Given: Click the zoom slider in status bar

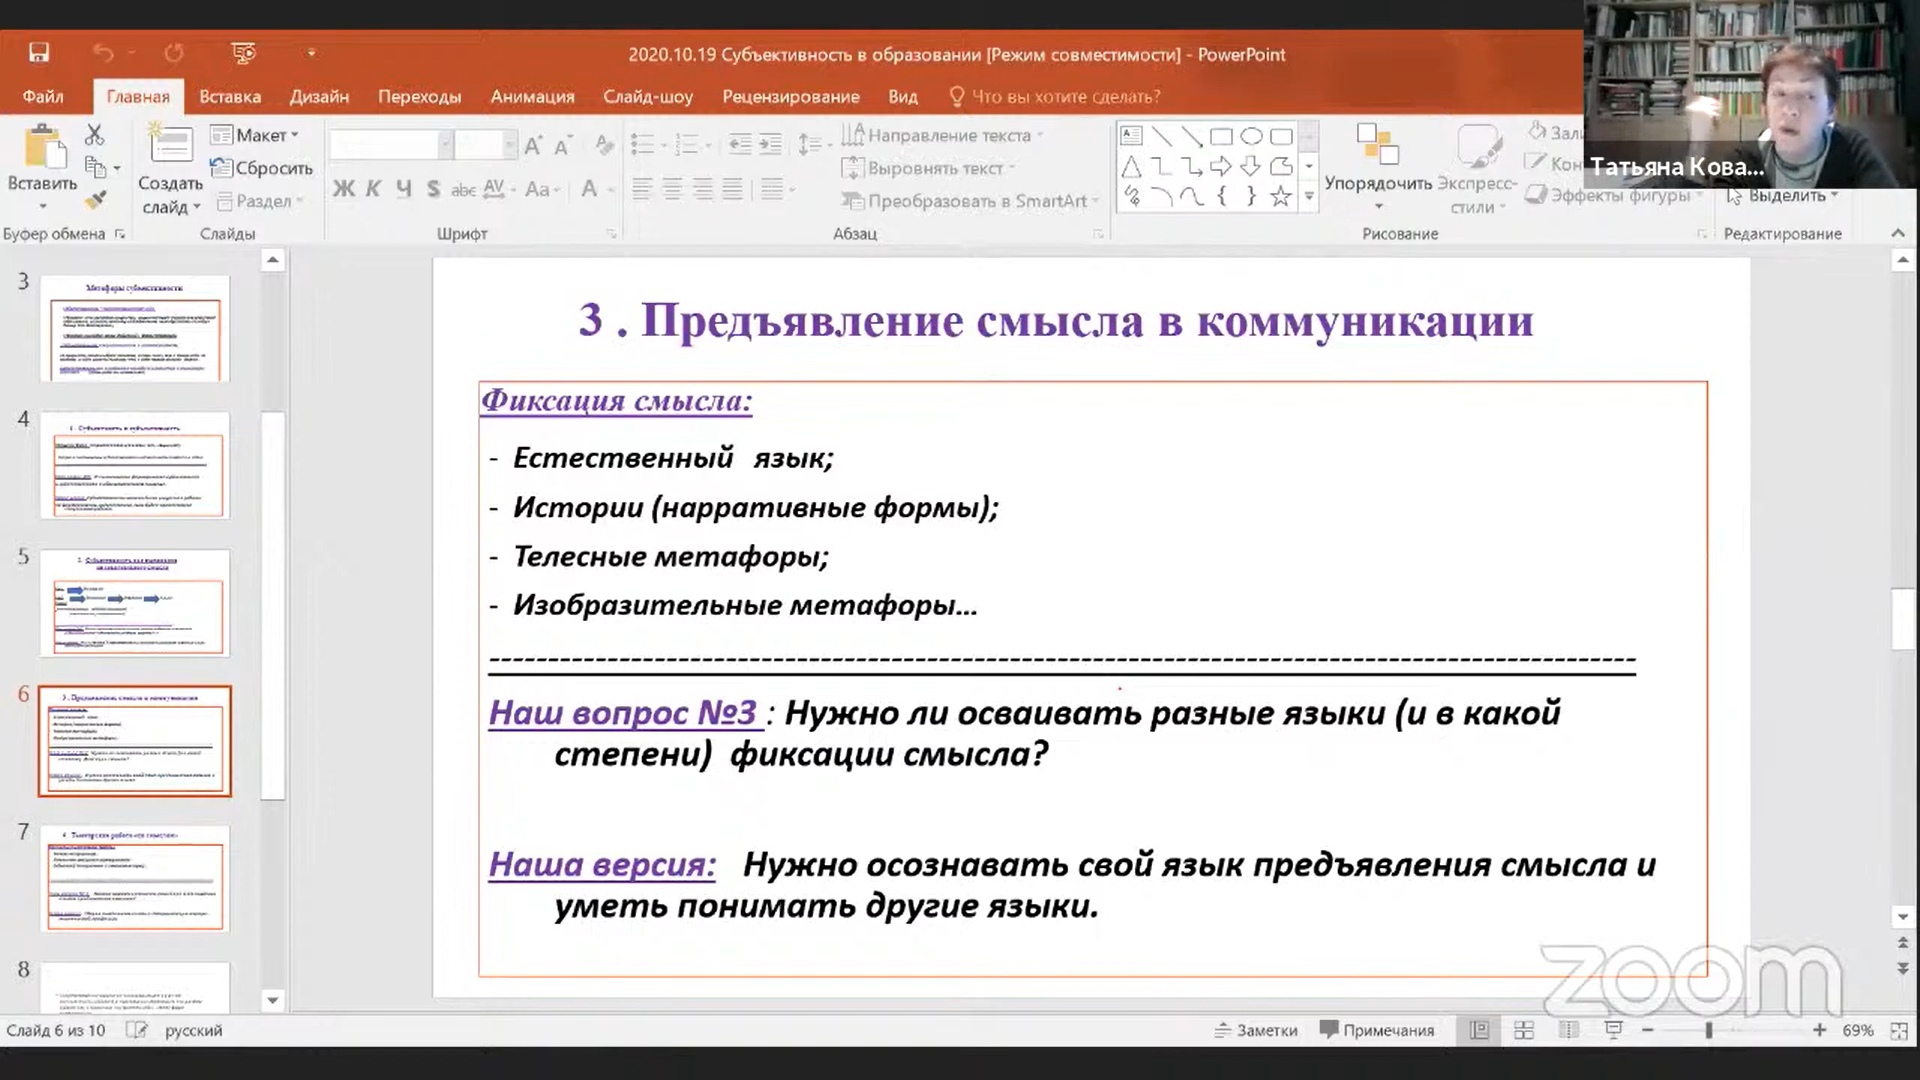Looking at the screenshot, I should coord(1709,1030).
